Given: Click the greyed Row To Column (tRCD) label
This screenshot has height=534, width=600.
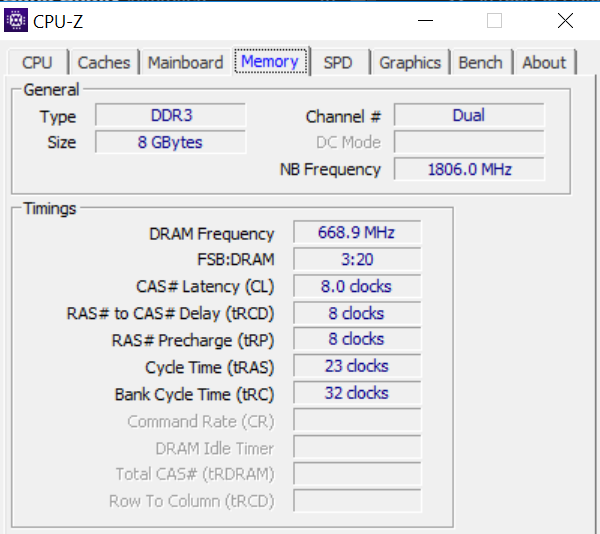Looking at the screenshot, I should pos(192,501).
